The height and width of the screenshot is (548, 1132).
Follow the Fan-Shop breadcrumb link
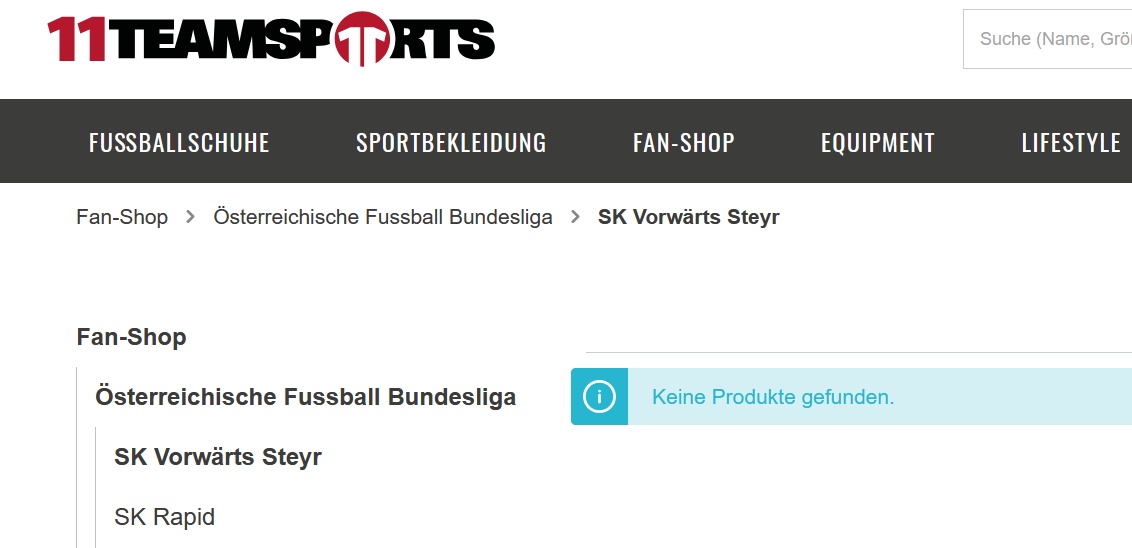tap(122, 217)
